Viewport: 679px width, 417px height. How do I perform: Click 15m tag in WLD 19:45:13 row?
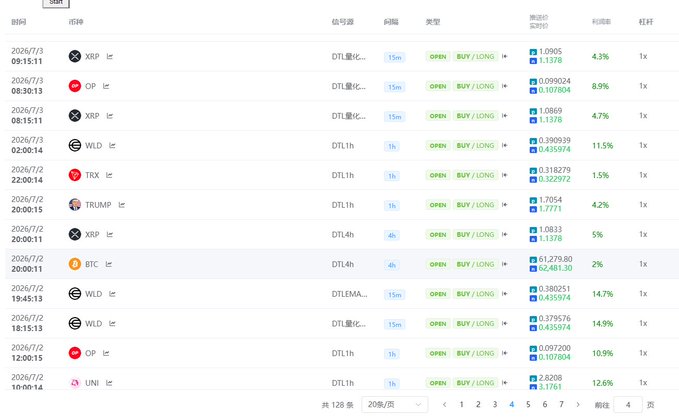coord(394,294)
